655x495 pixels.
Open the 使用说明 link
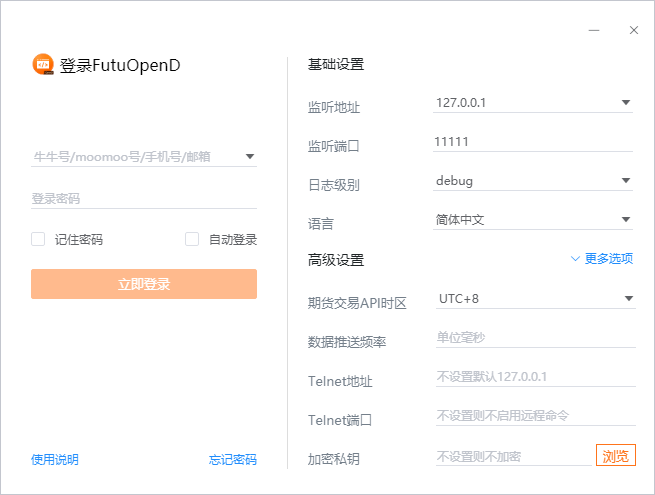(55, 460)
